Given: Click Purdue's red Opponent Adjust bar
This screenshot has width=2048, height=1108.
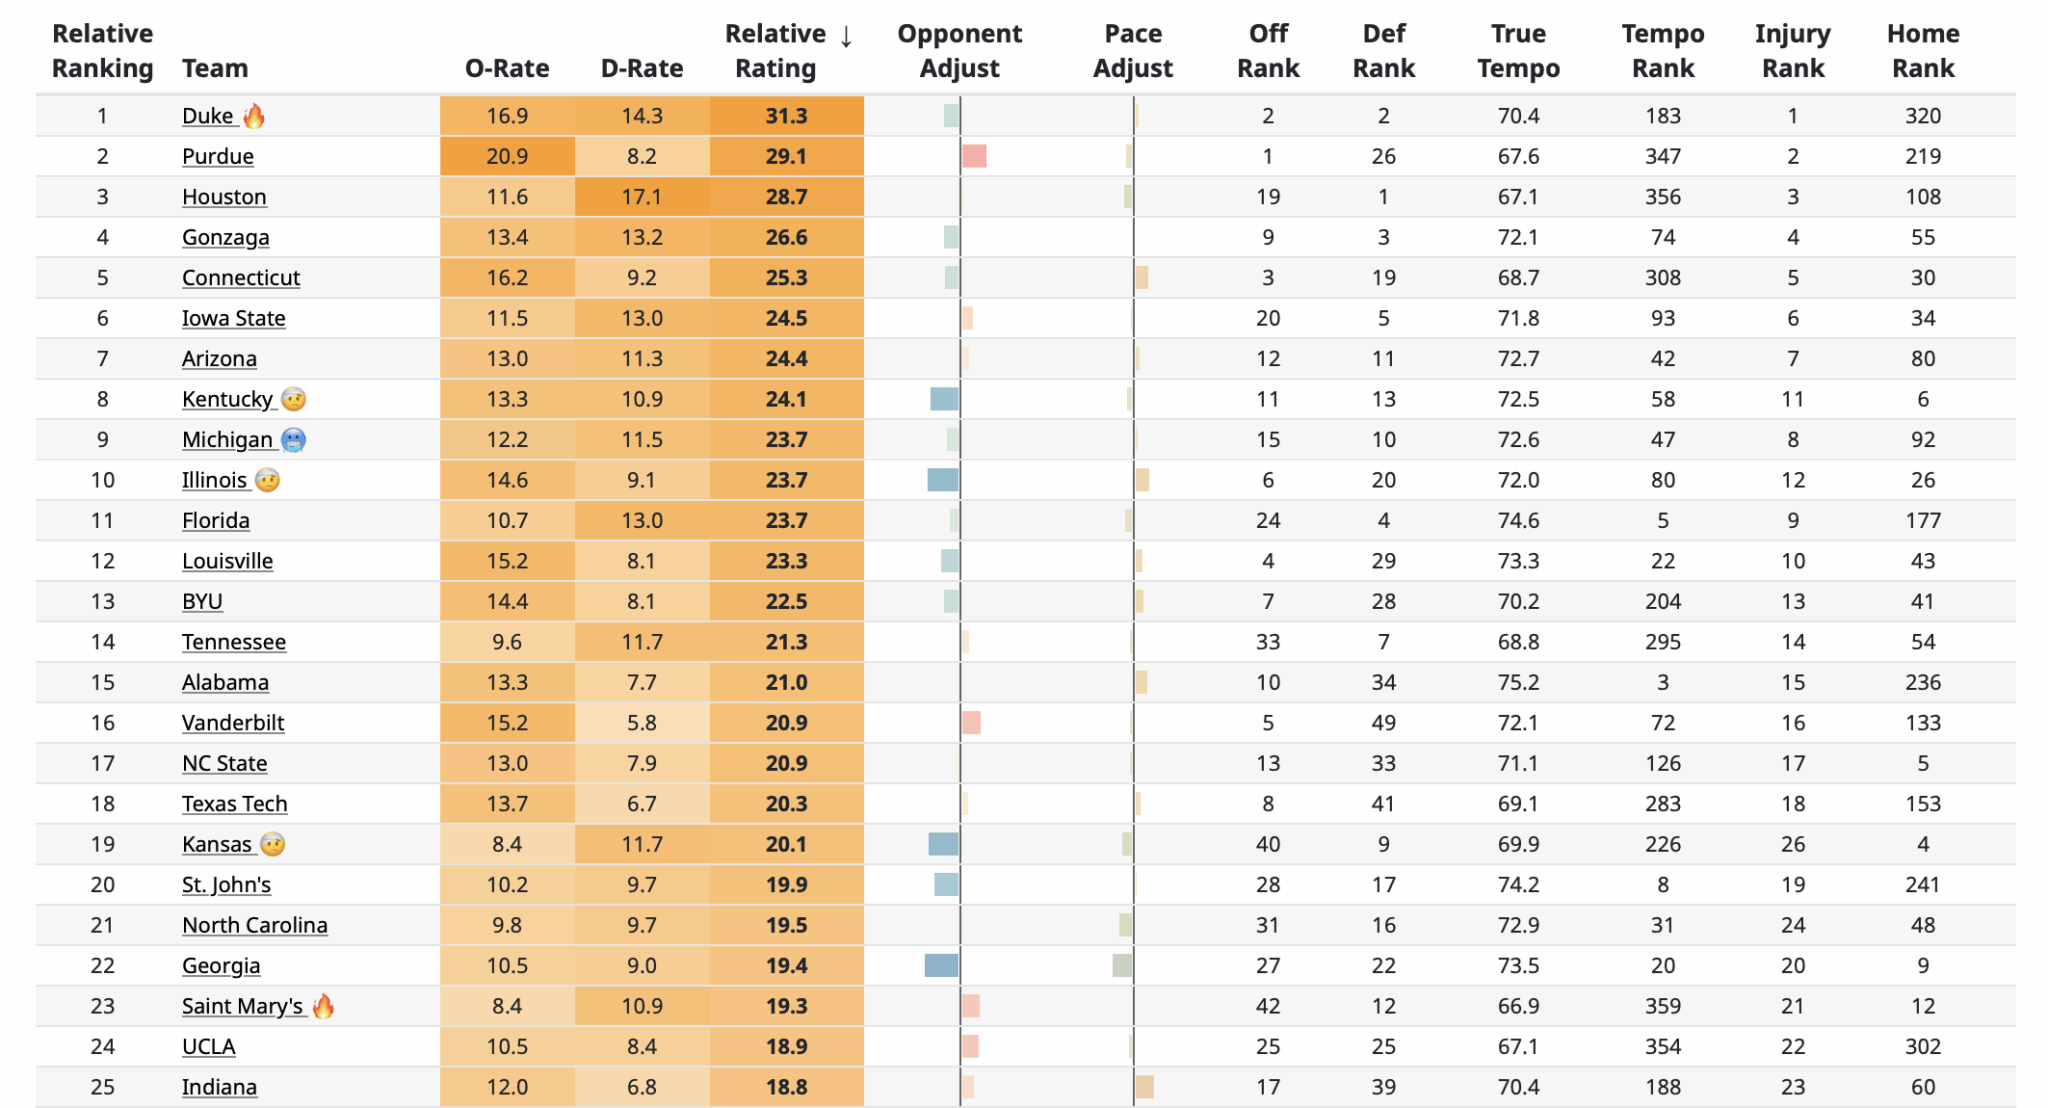Looking at the screenshot, I should (x=974, y=156).
